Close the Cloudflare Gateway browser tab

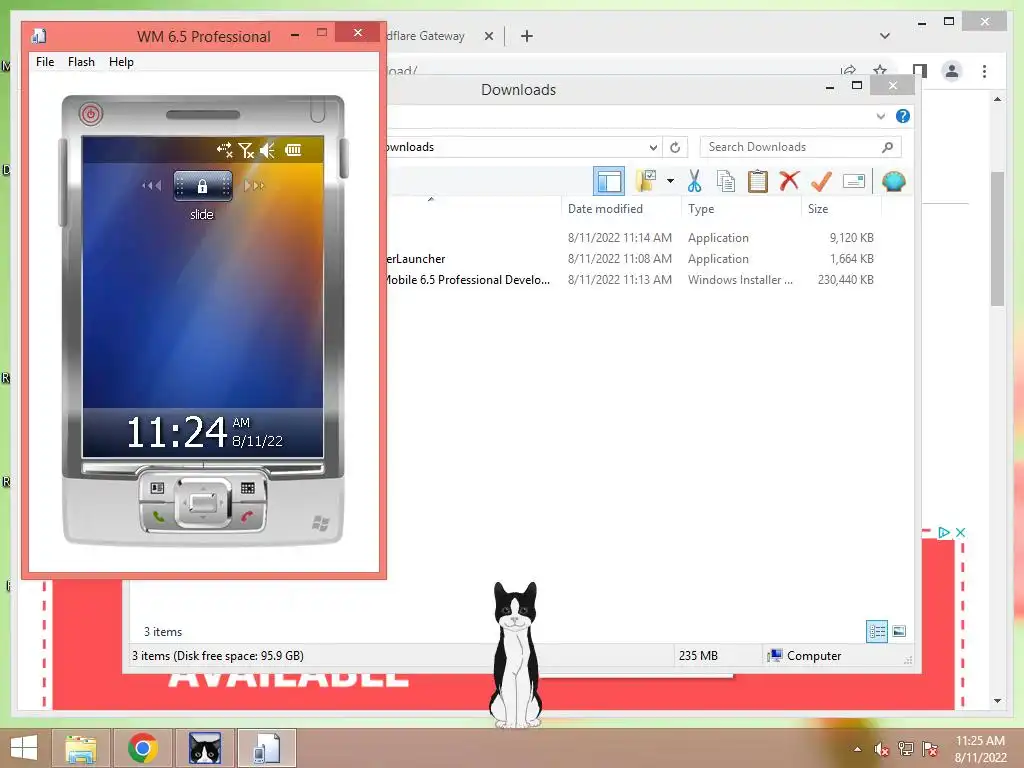point(488,36)
